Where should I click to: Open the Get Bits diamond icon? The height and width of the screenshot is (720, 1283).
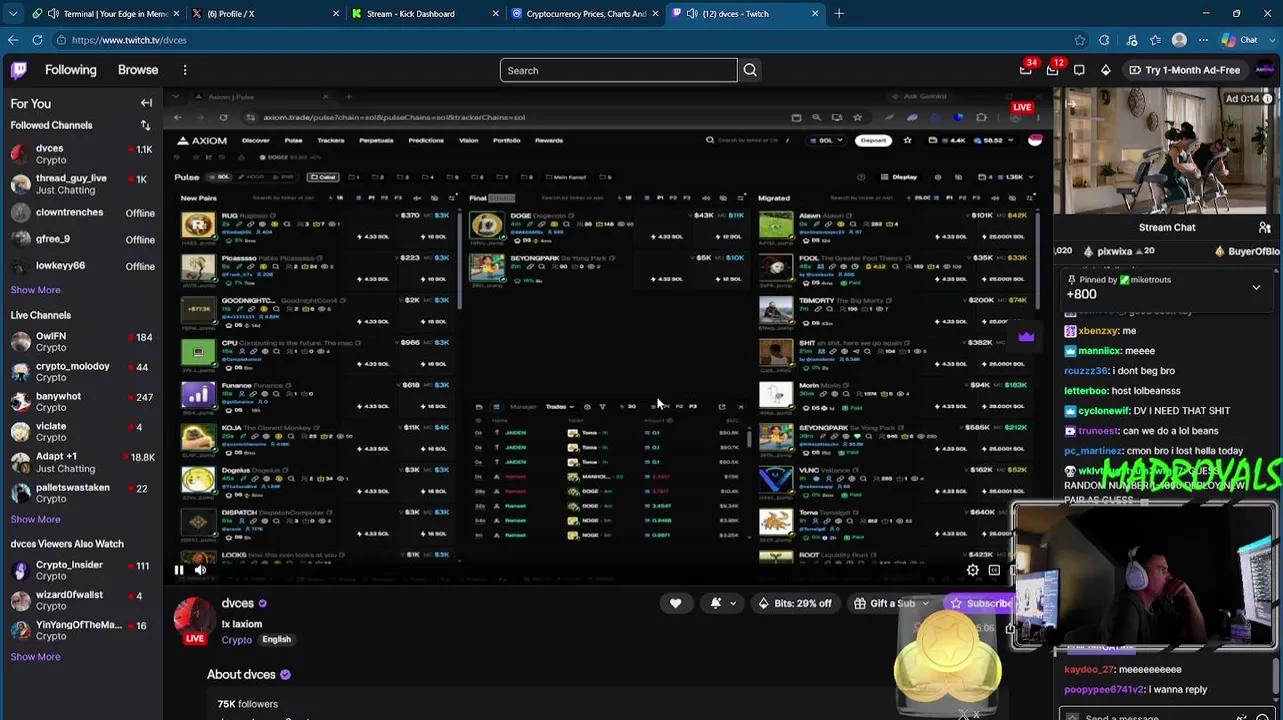pyautogui.click(x=1105, y=70)
